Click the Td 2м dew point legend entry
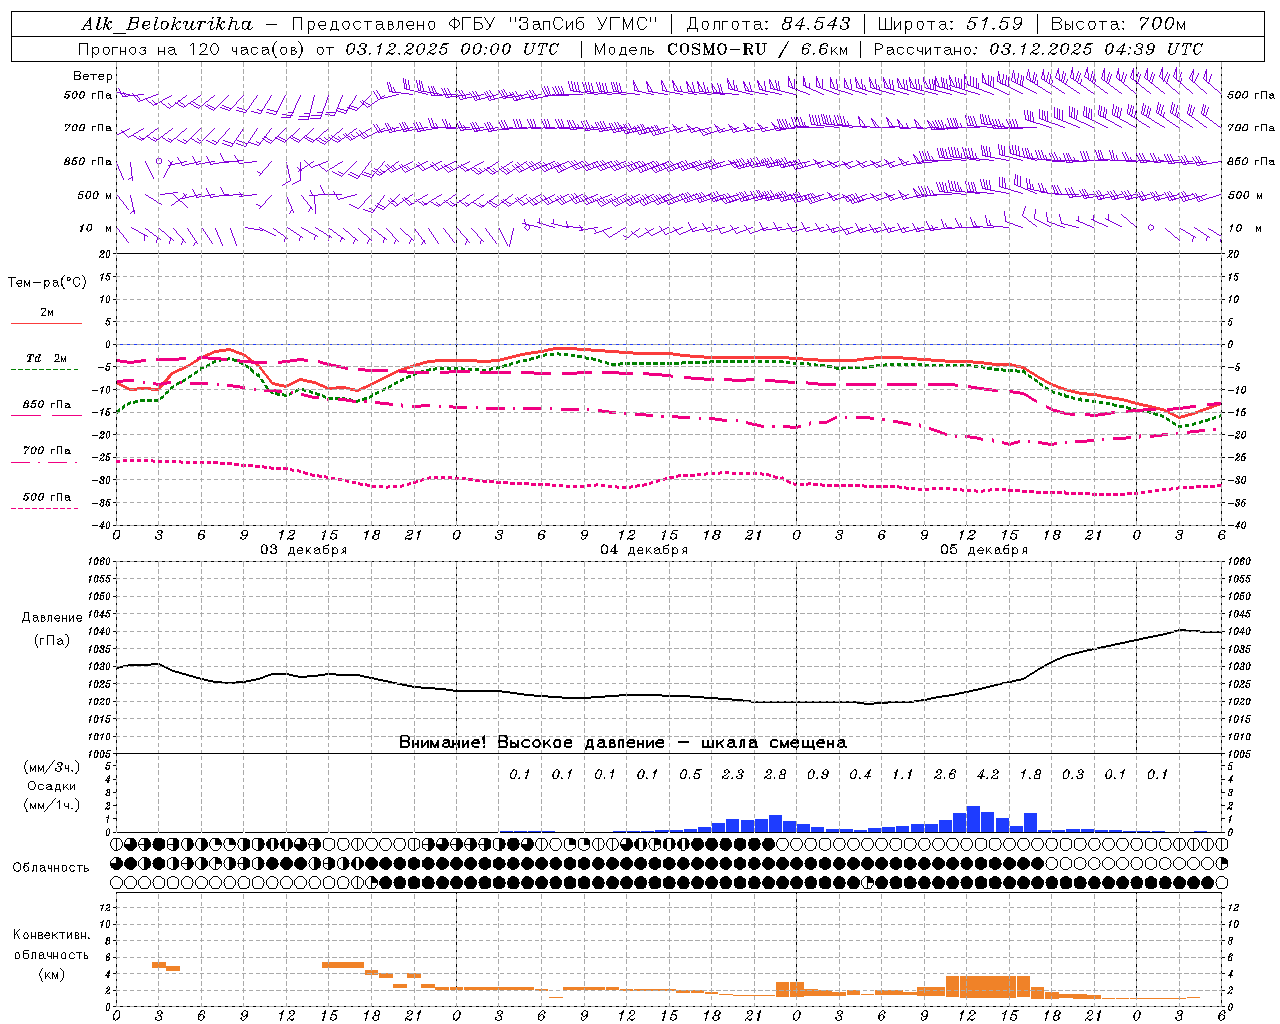The image size is (1280, 1024). tap(47, 358)
